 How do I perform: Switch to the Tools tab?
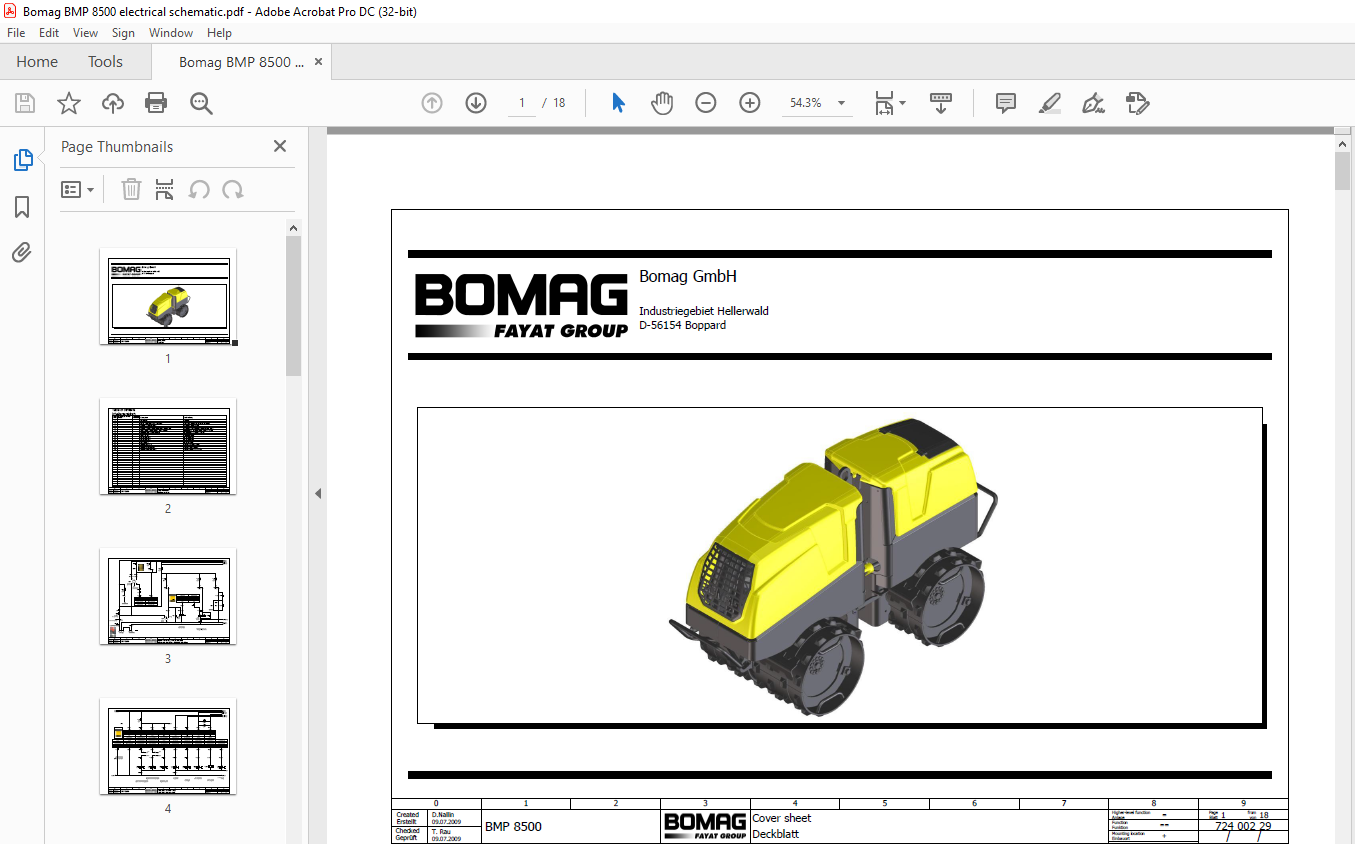pos(105,62)
